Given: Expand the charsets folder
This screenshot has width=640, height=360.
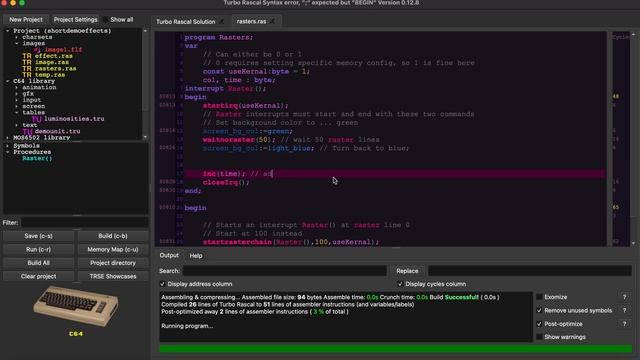Looking at the screenshot, I should [x=16, y=37].
